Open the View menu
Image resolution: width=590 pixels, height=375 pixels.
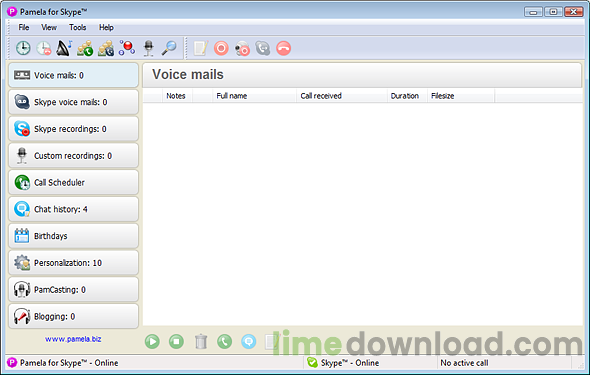point(49,27)
